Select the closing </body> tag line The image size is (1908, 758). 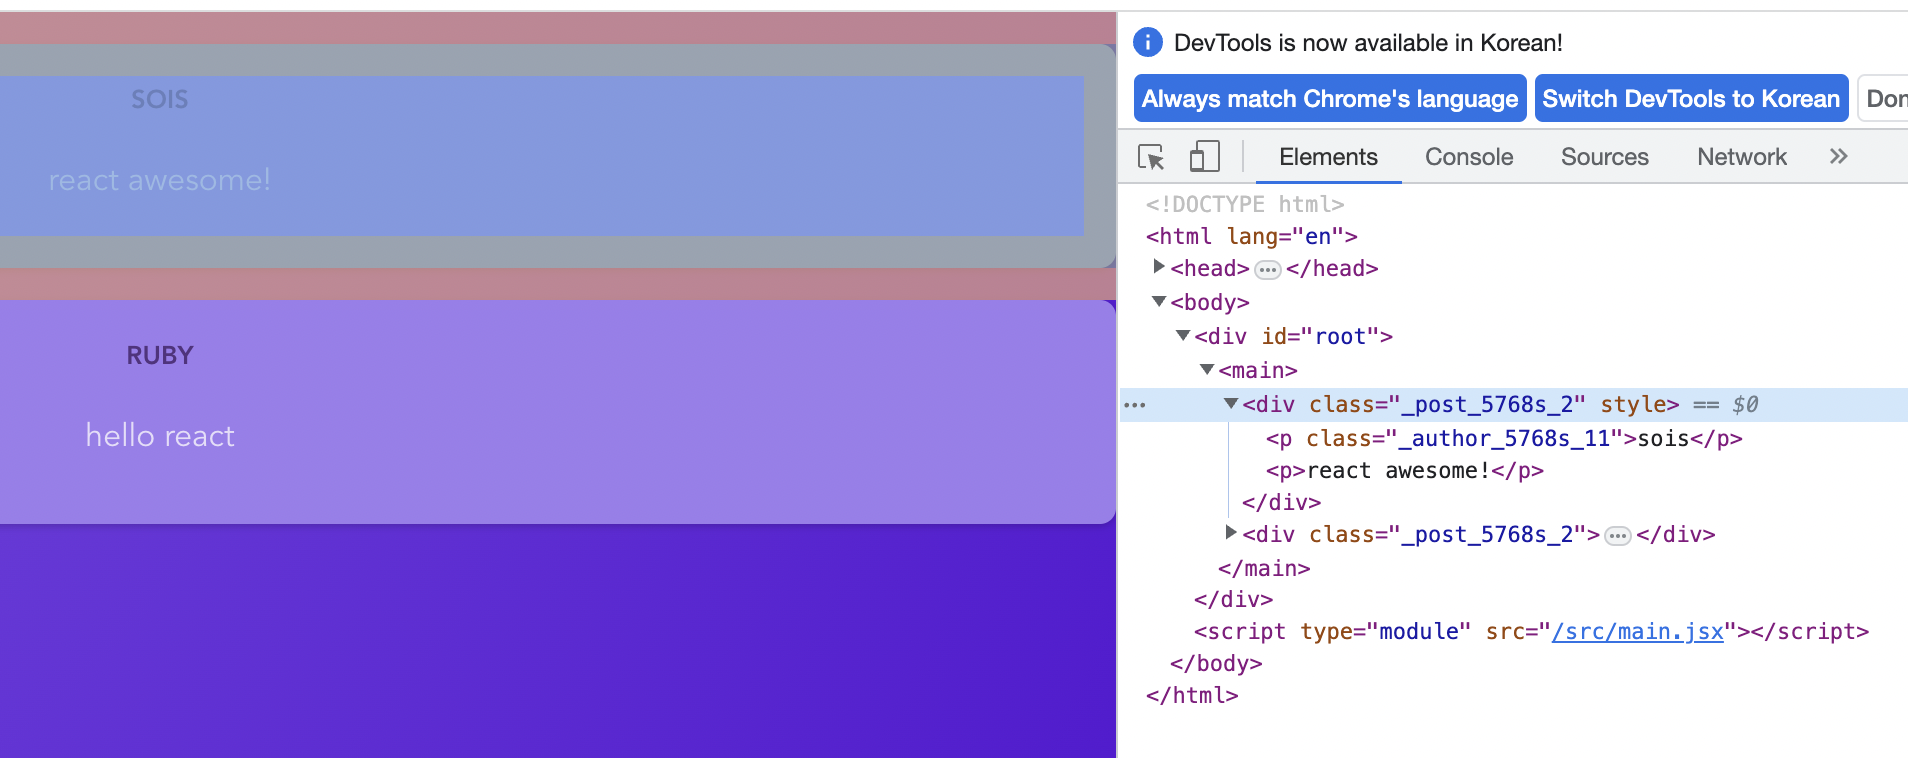coord(1216,663)
